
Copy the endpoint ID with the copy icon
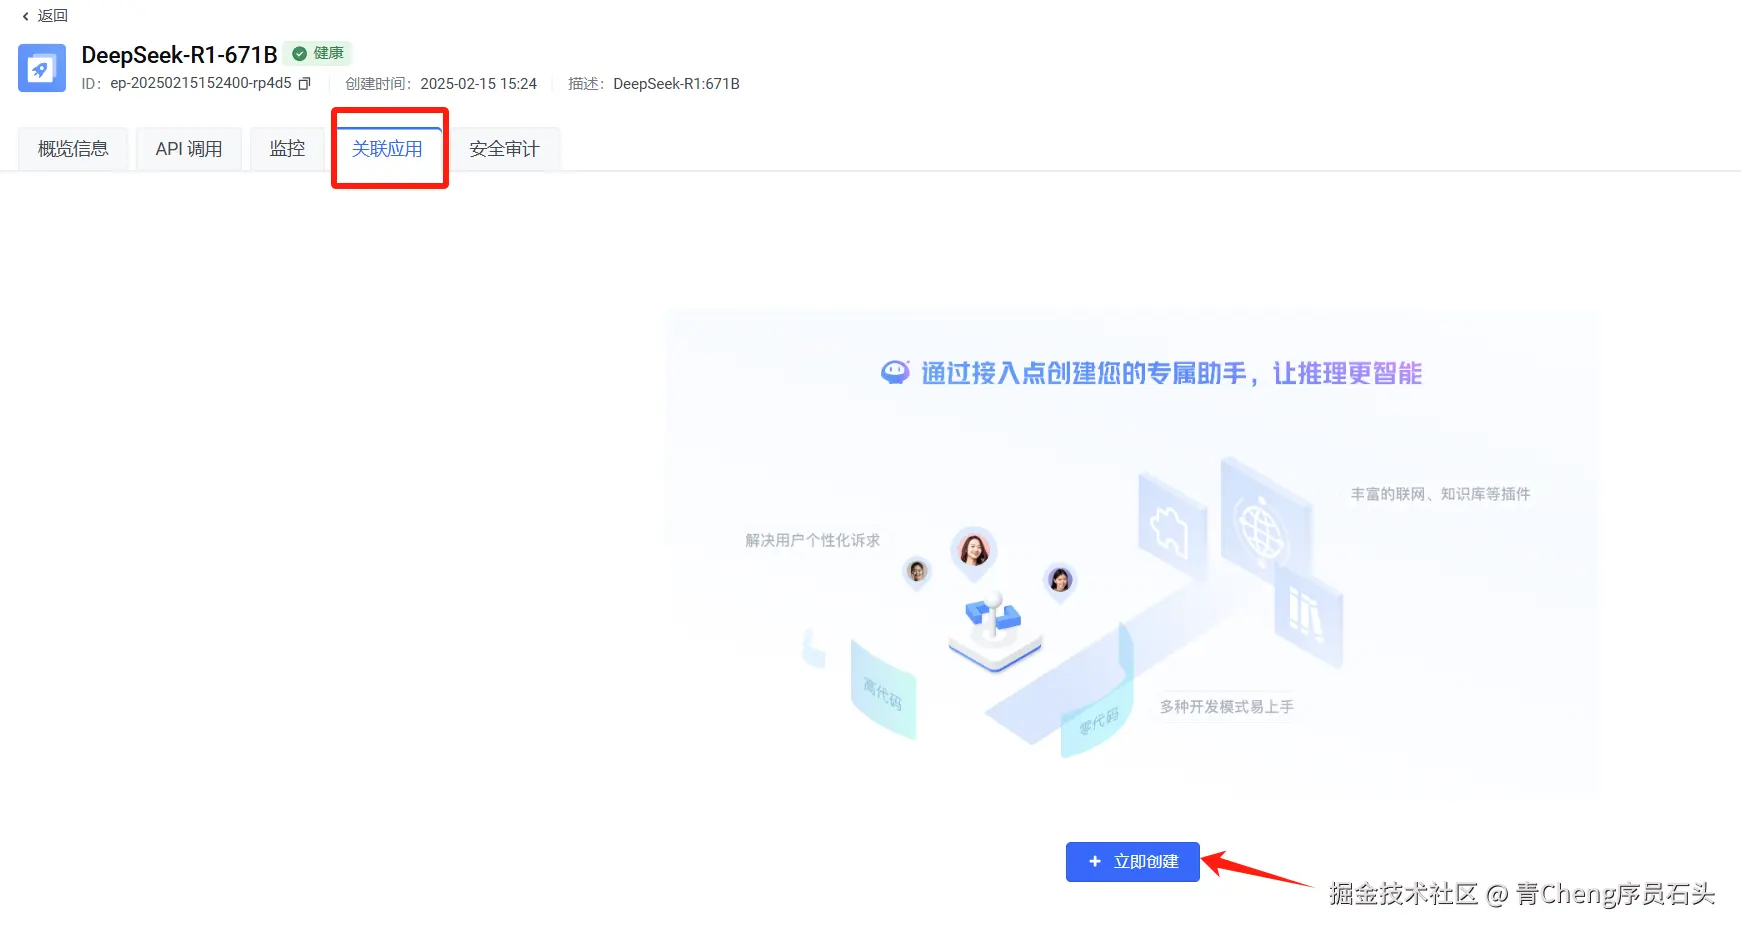coord(305,84)
